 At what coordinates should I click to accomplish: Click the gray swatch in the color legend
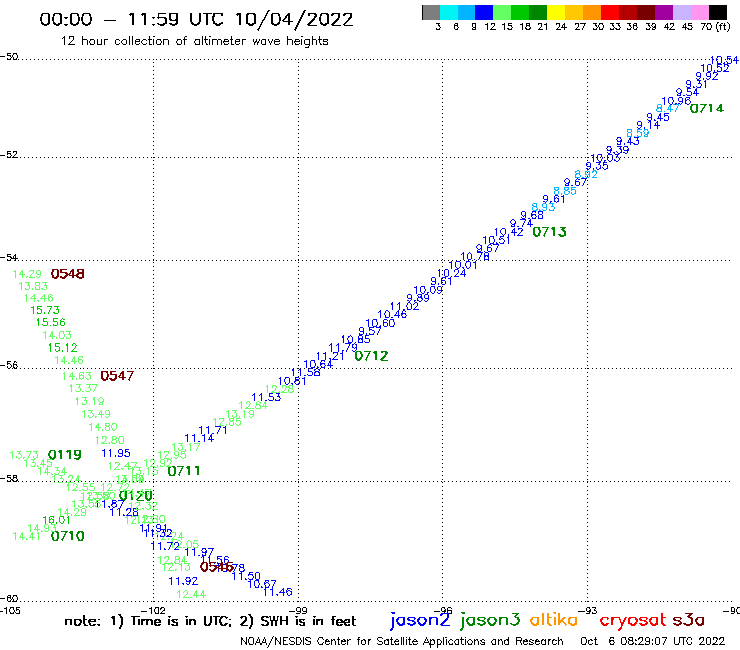431,12
